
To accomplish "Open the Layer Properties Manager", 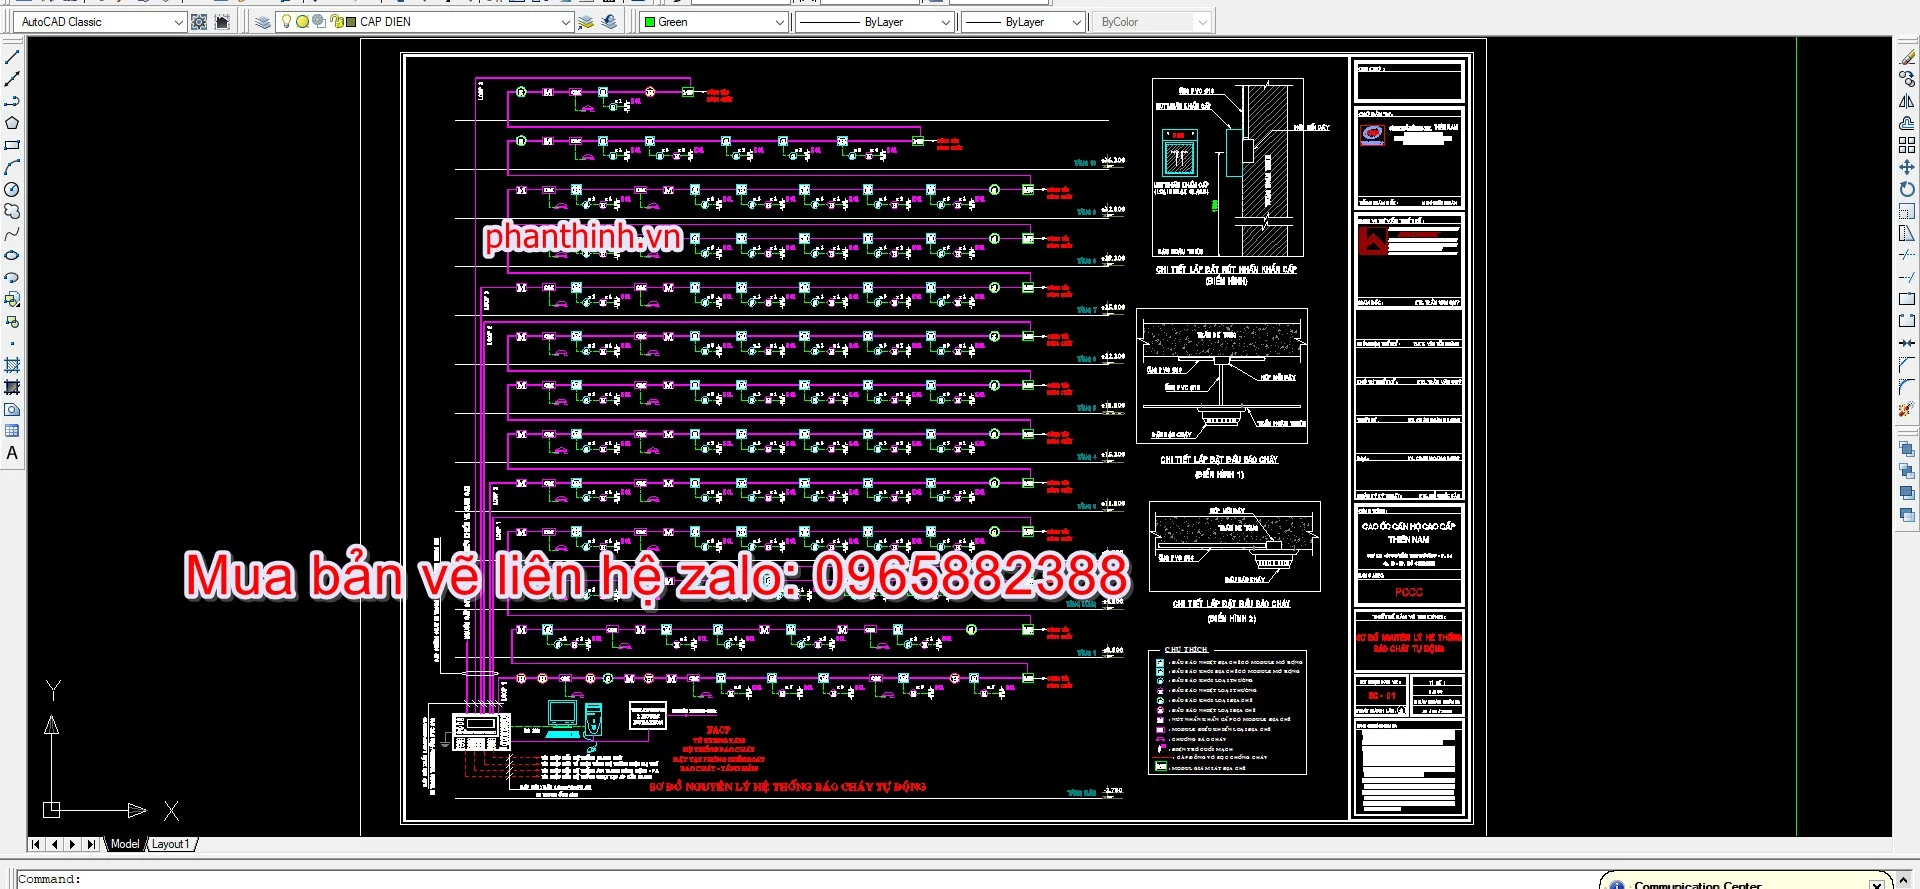I will tap(262, 21).
